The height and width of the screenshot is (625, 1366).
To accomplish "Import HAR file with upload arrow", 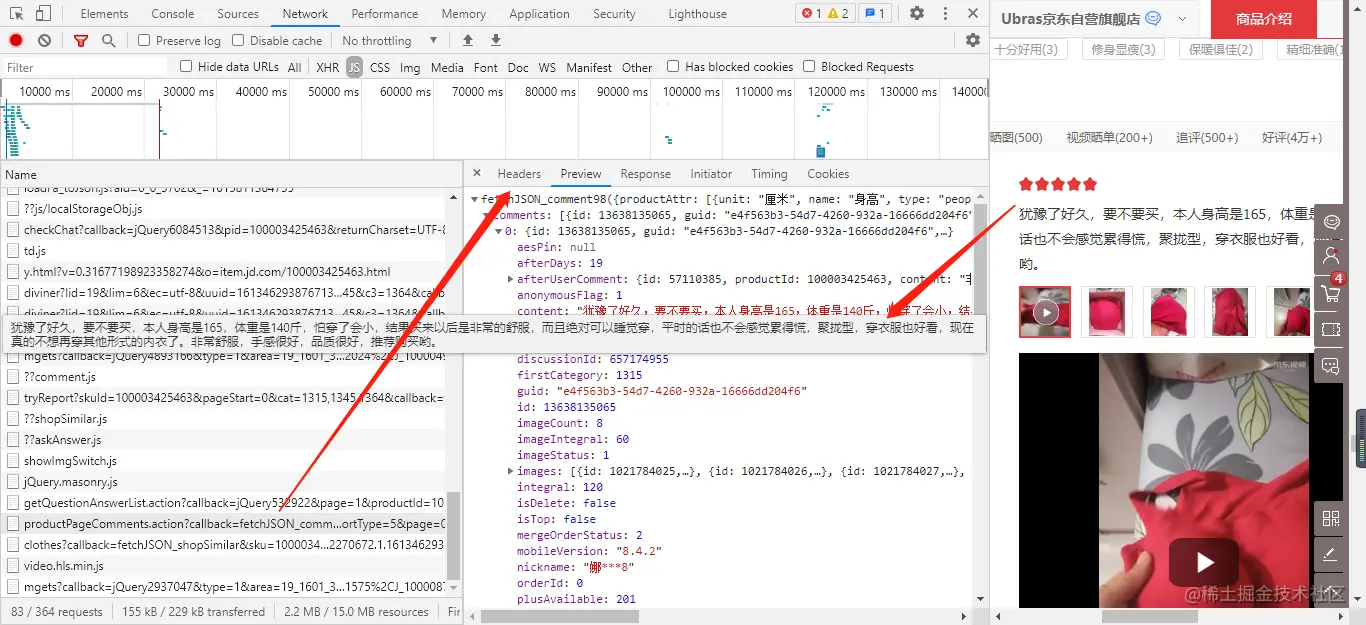I will 468,40.
